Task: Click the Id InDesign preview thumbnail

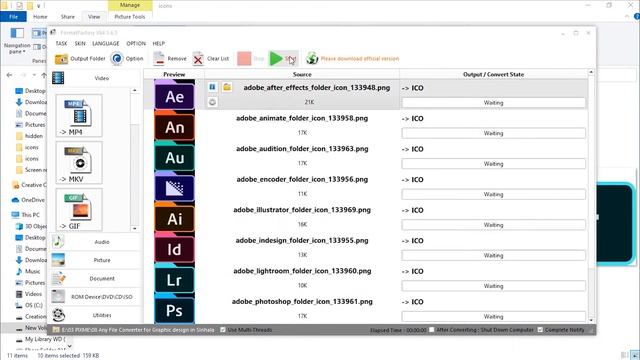Action: (x=174, y=248)
